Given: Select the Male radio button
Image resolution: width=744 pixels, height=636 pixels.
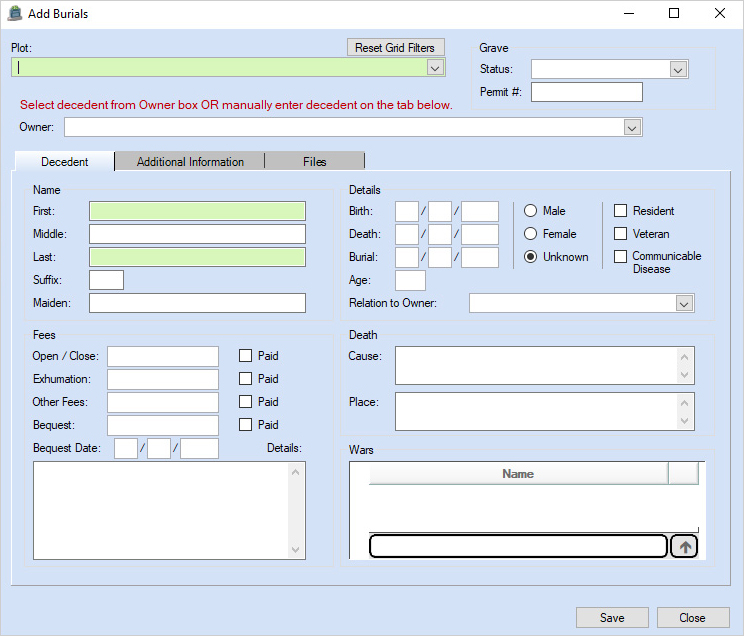Looking at the screenshot, I should pyautogui.click(x=532, y=211).
